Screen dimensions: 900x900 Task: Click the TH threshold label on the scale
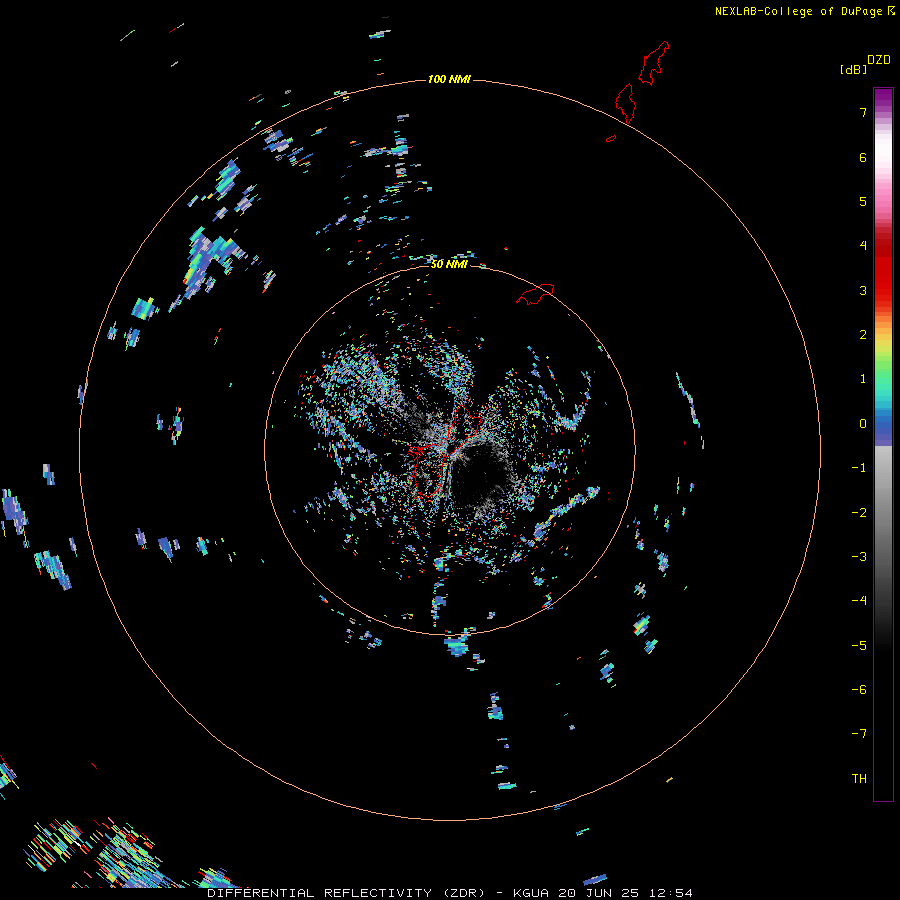(859, 779)
